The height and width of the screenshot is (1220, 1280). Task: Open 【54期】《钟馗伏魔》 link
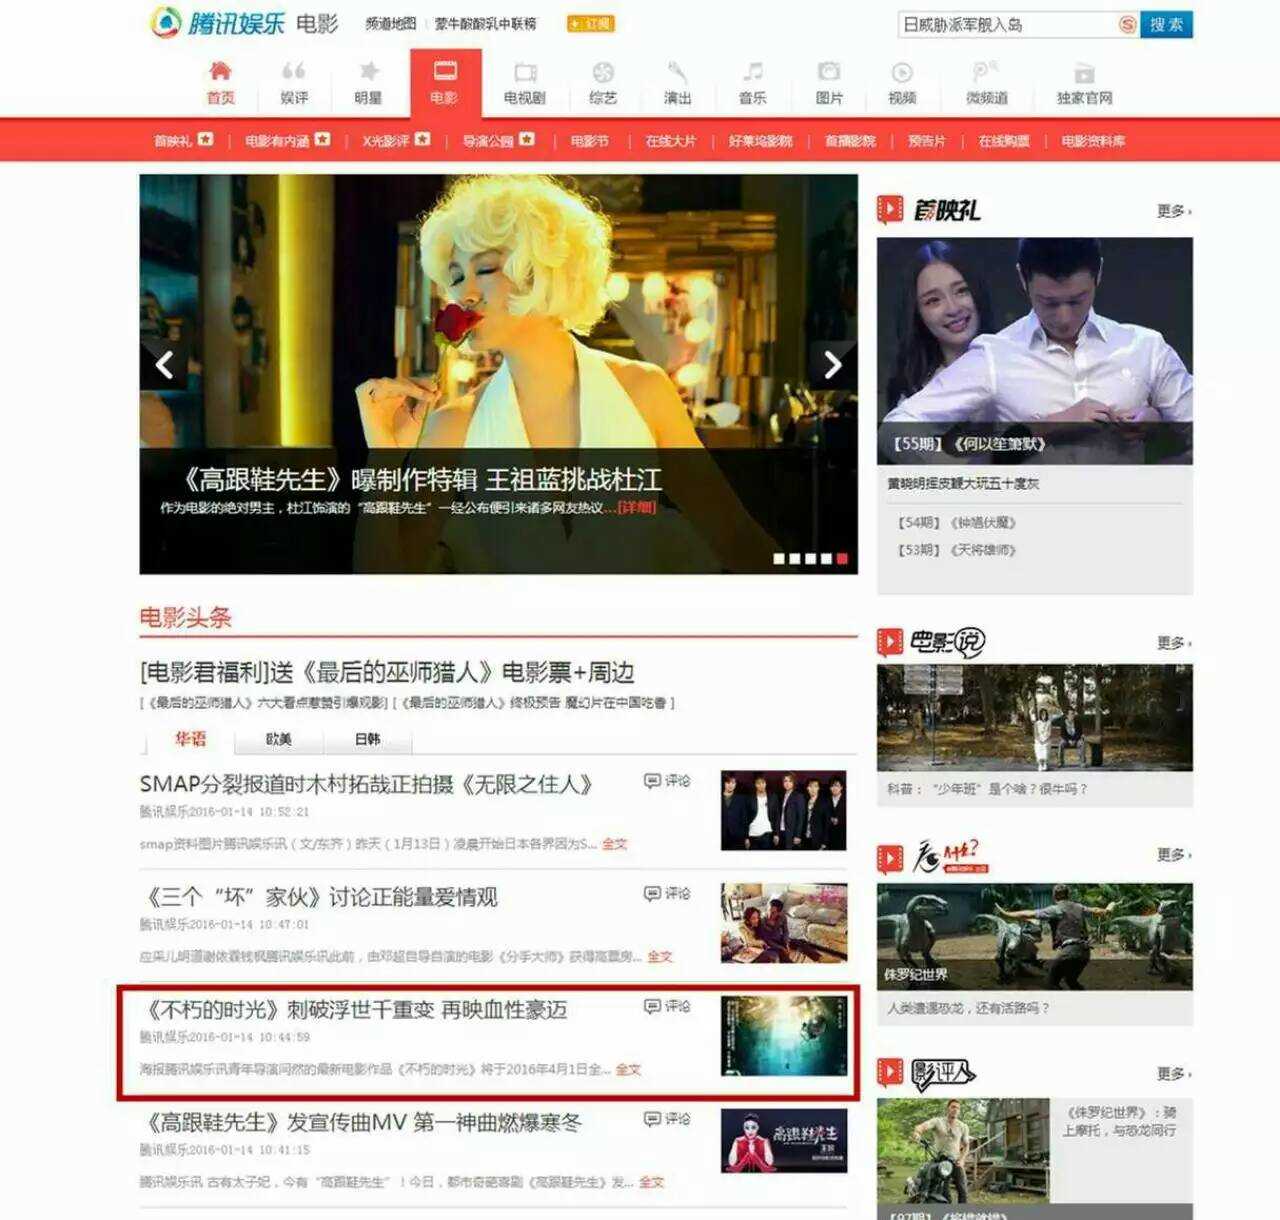click(x=957, y=523)
